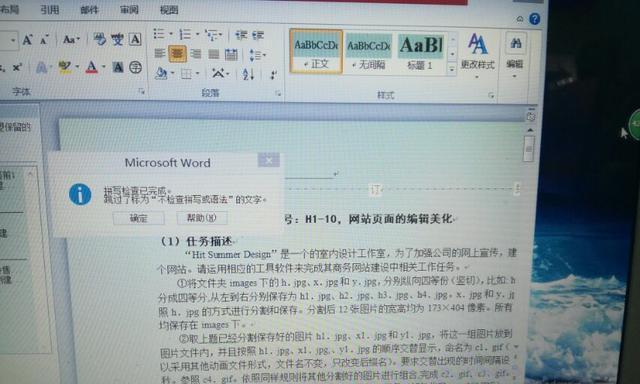Click the Decrease Indent icon
640x384 pixels.
pos(241,36)
